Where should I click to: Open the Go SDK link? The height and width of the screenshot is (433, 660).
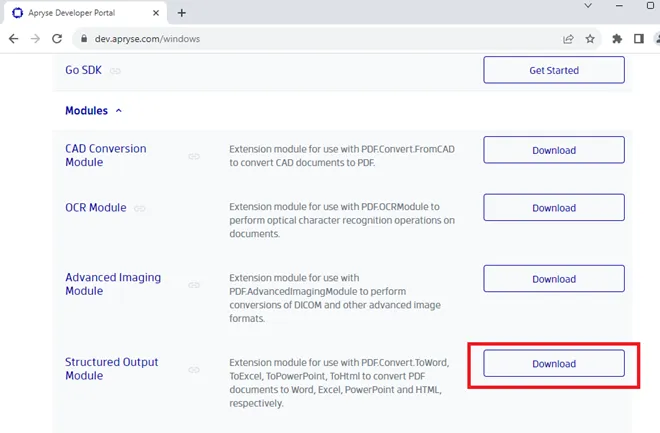click(83, 70)
